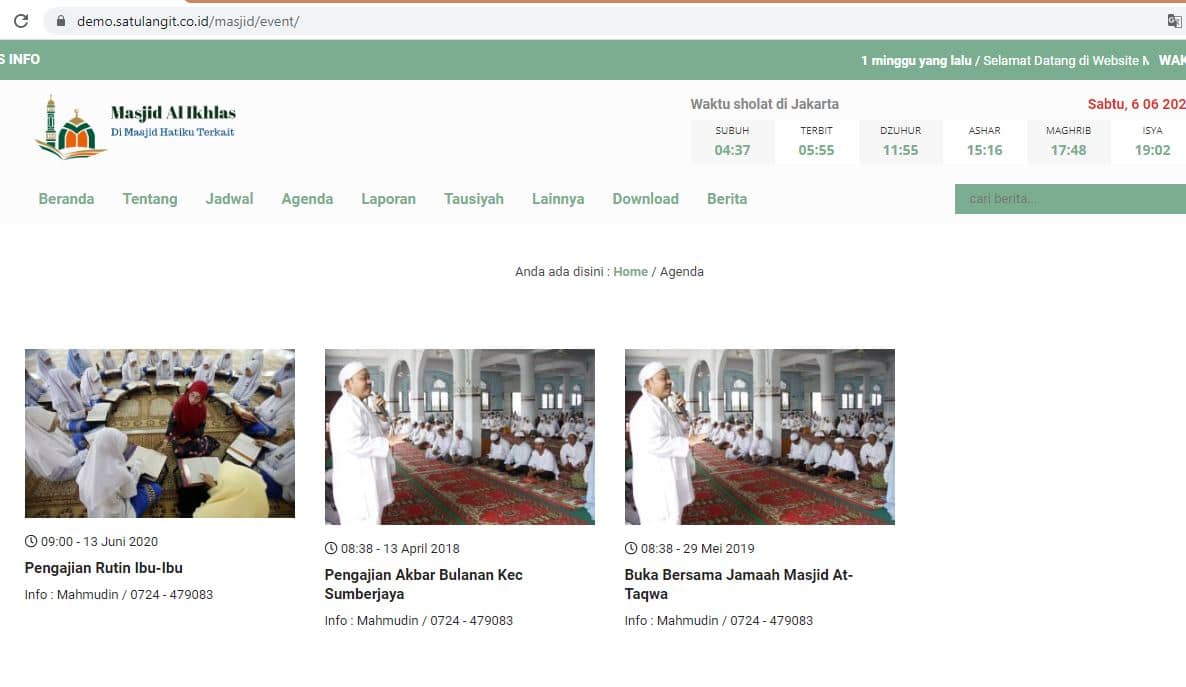The height and width of the screenshot is (687, 1186).
Task: Open Pengajian Rutin Ibu-Ibu event title
Action: [104, 567]
